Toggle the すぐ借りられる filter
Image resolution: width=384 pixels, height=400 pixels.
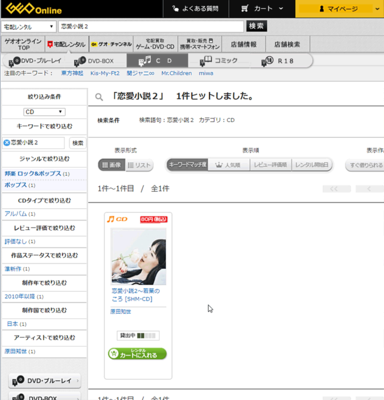point(365,165)
